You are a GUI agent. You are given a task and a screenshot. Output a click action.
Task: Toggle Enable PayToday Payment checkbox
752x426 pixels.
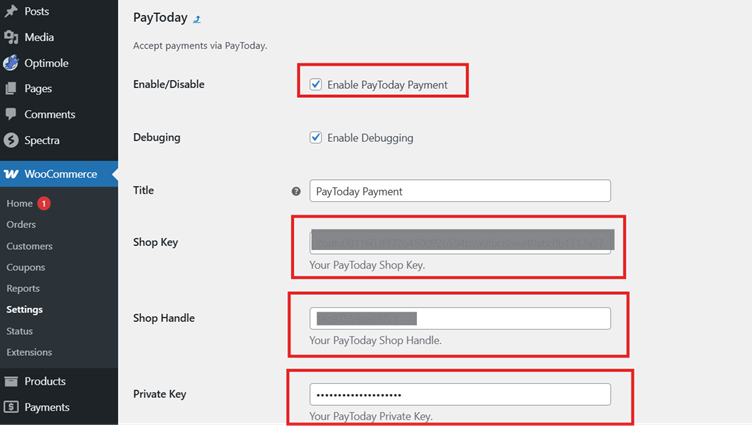[316, 85]
